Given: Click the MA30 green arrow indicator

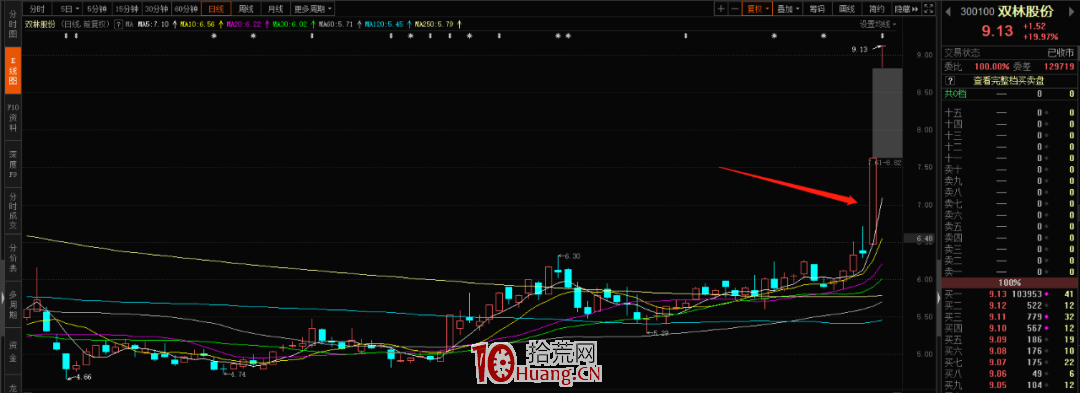Looking at the screenshot, I should 313,24.
